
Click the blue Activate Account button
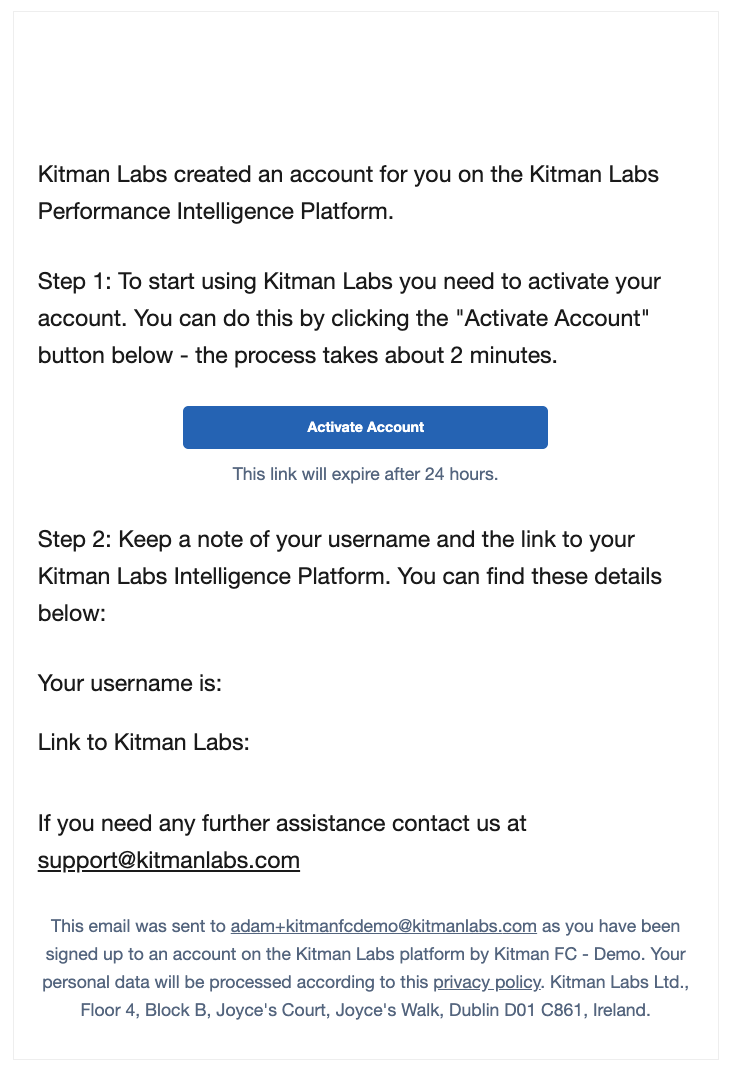click(x=365, y=427)
